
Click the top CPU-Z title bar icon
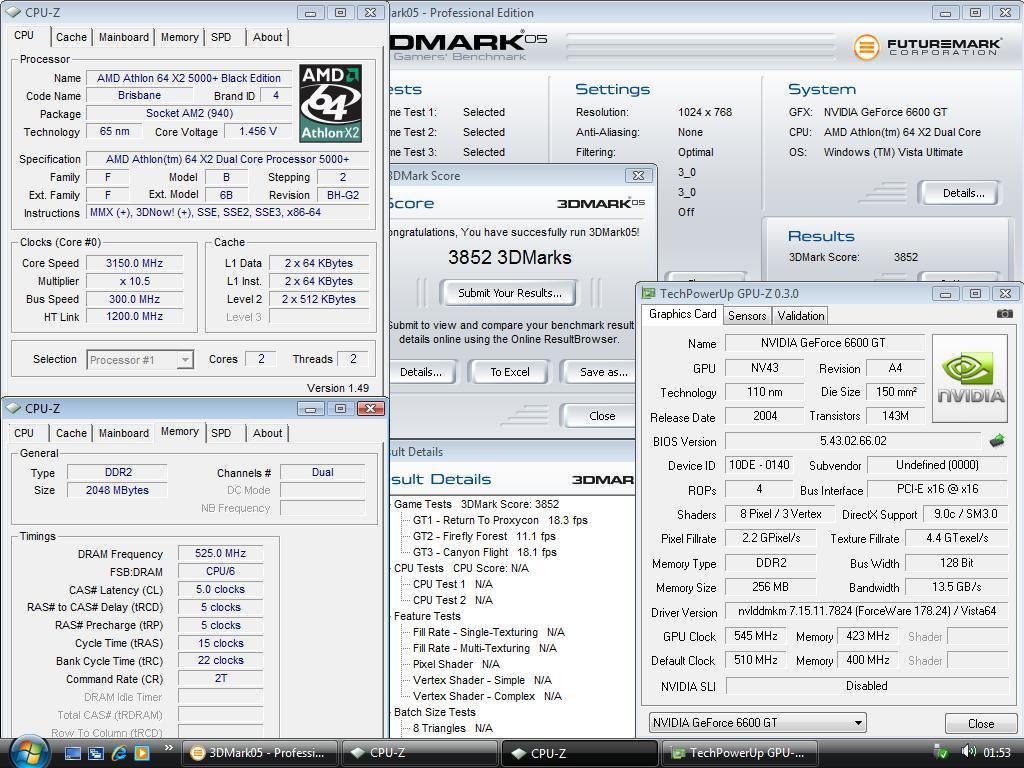13,12
